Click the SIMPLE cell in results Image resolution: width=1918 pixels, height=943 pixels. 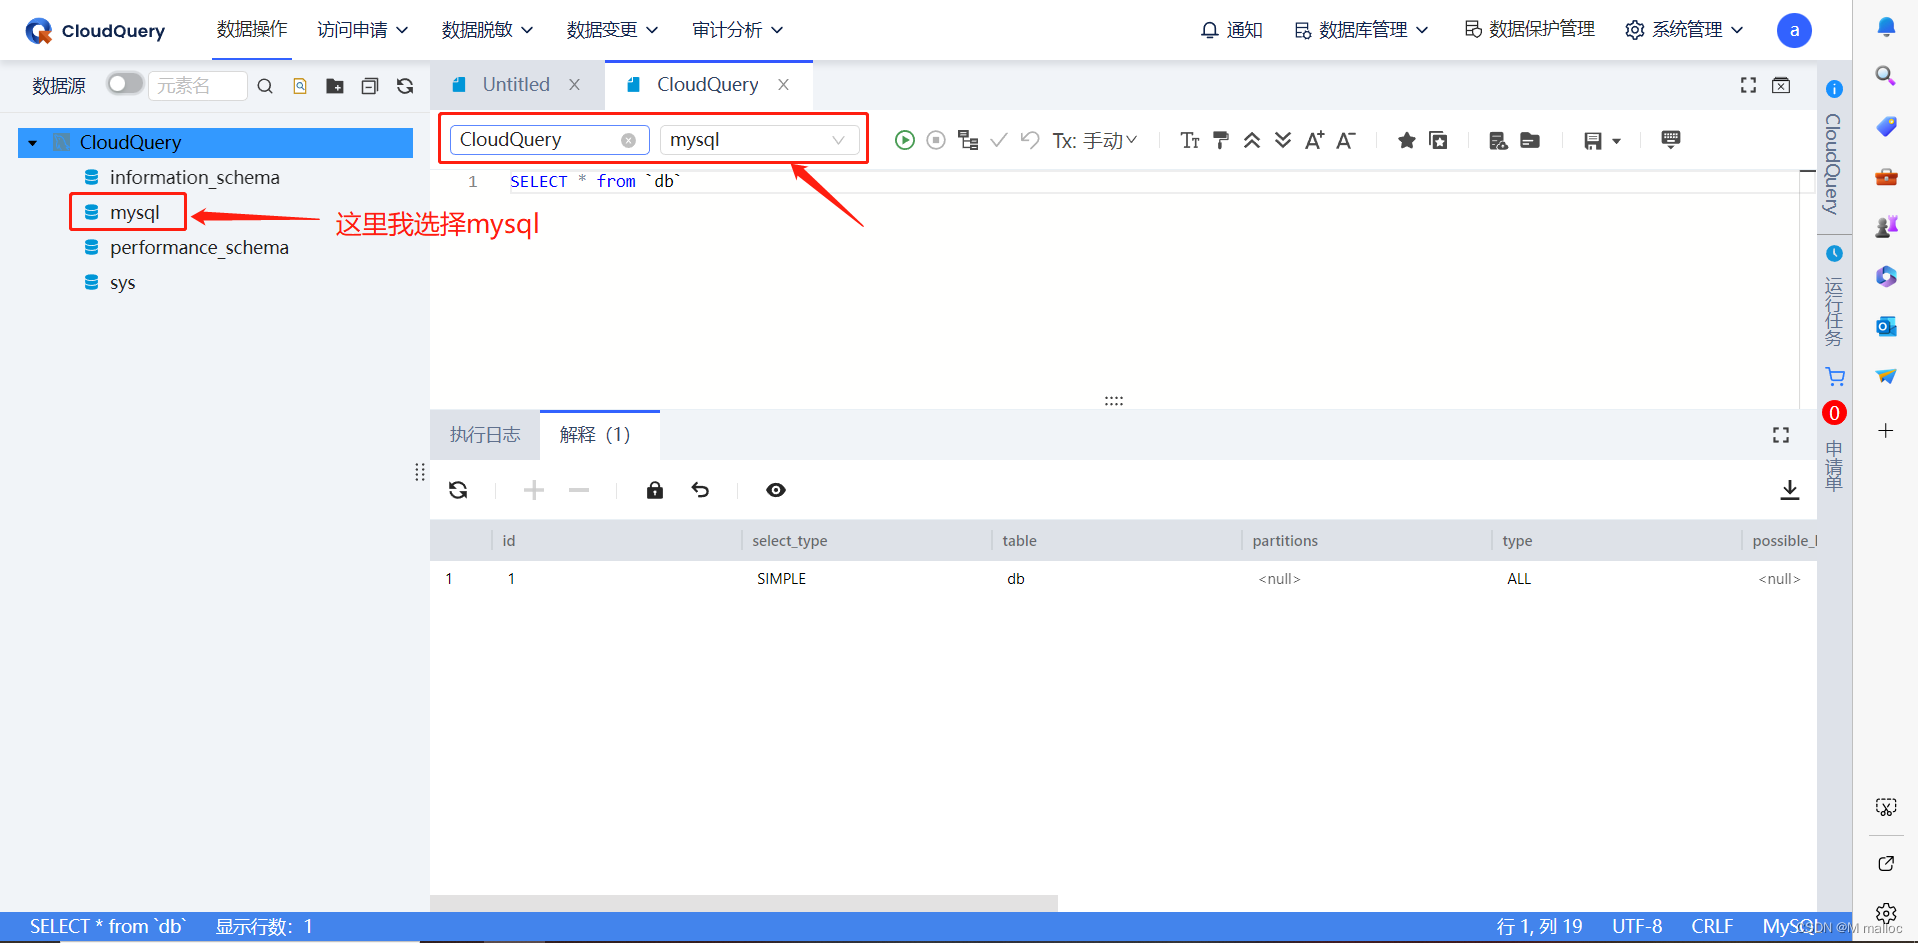(781, 579)
